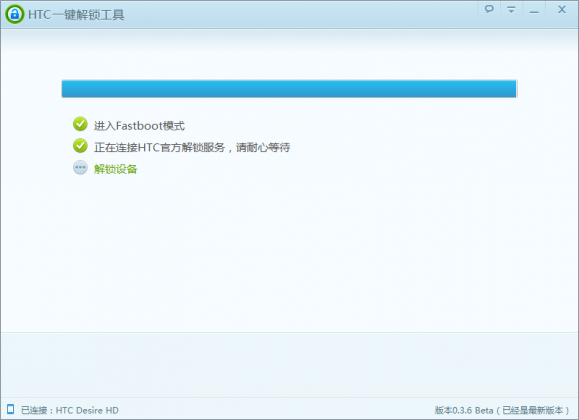Minimize the HTC unlock tool window
Viewport: 579px width, 420px height.
pos(534,12)
